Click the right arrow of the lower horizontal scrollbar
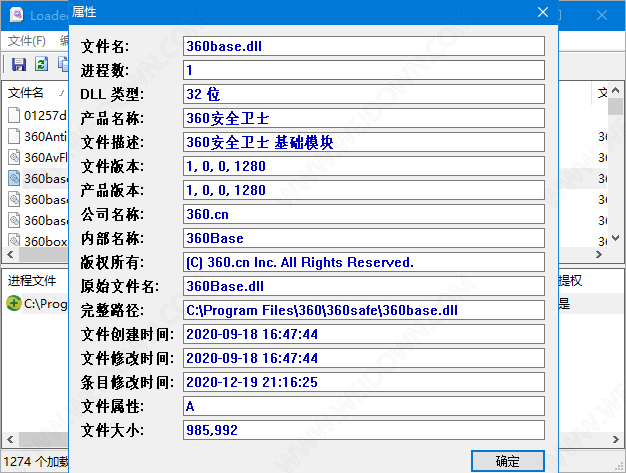 tap(615, 439)
